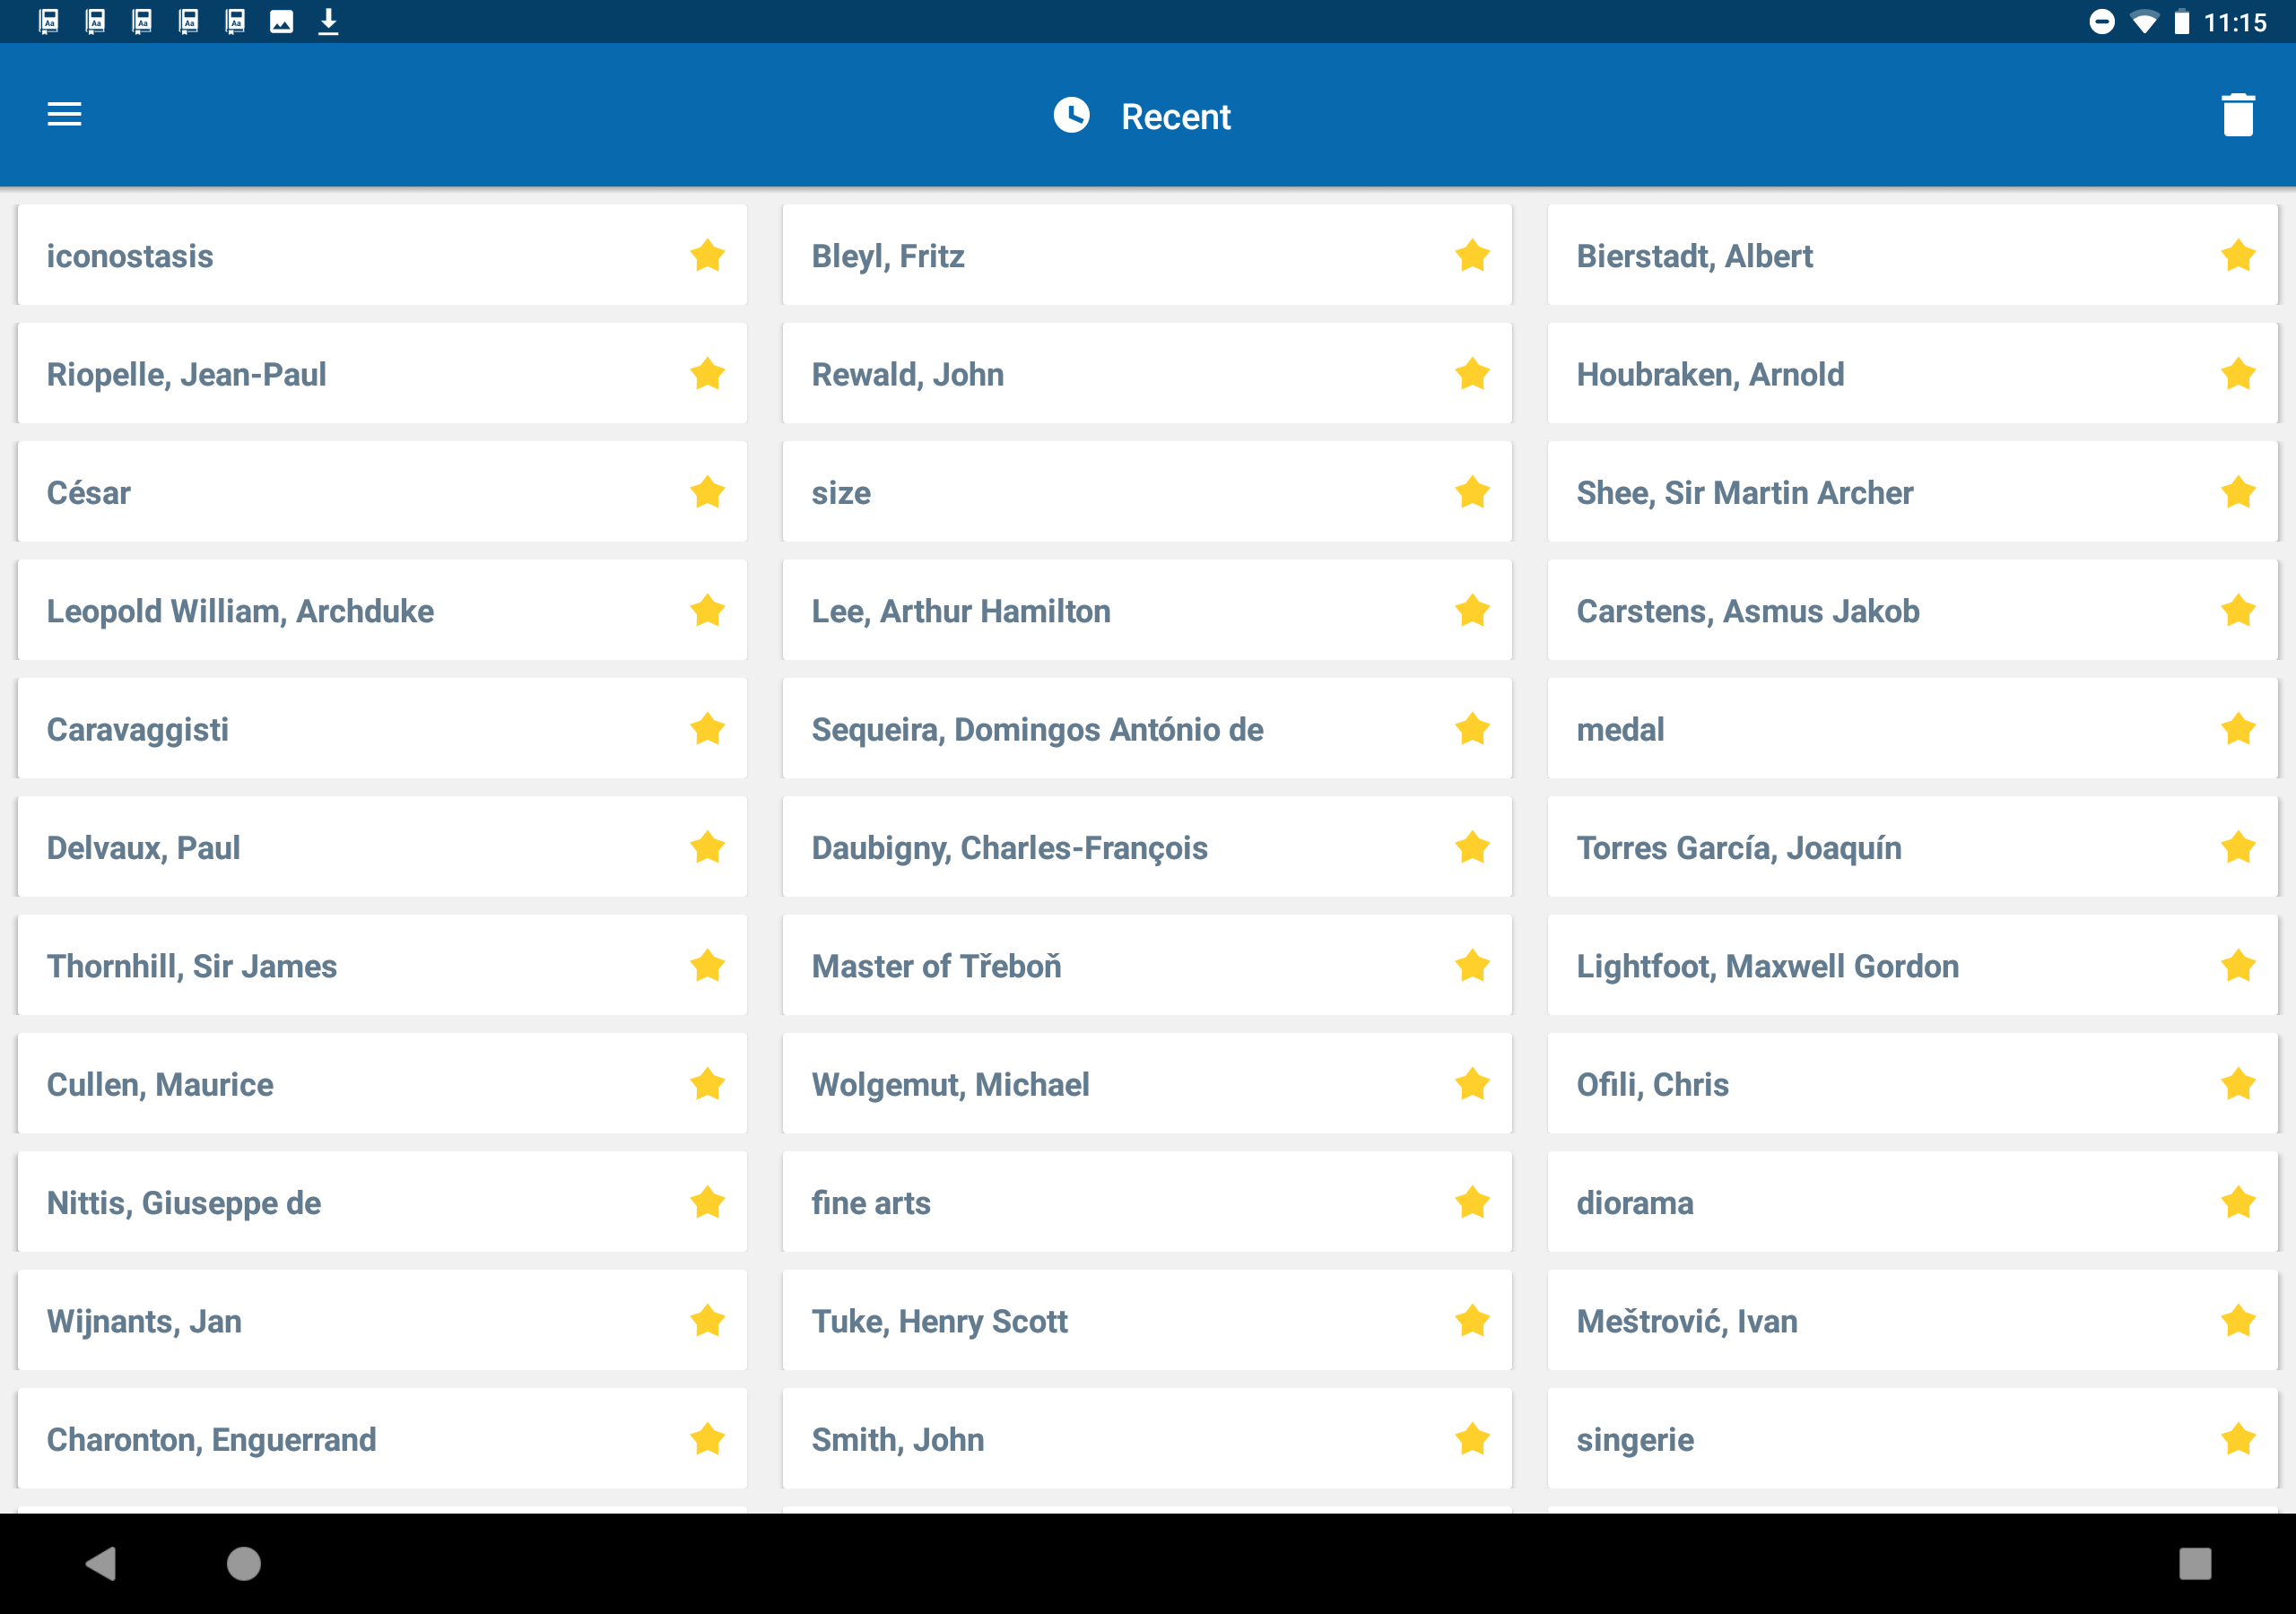This screenshot has height=1614, width=2296.
Task: Click the star for Smith, John
Action: [1472, 1439]
